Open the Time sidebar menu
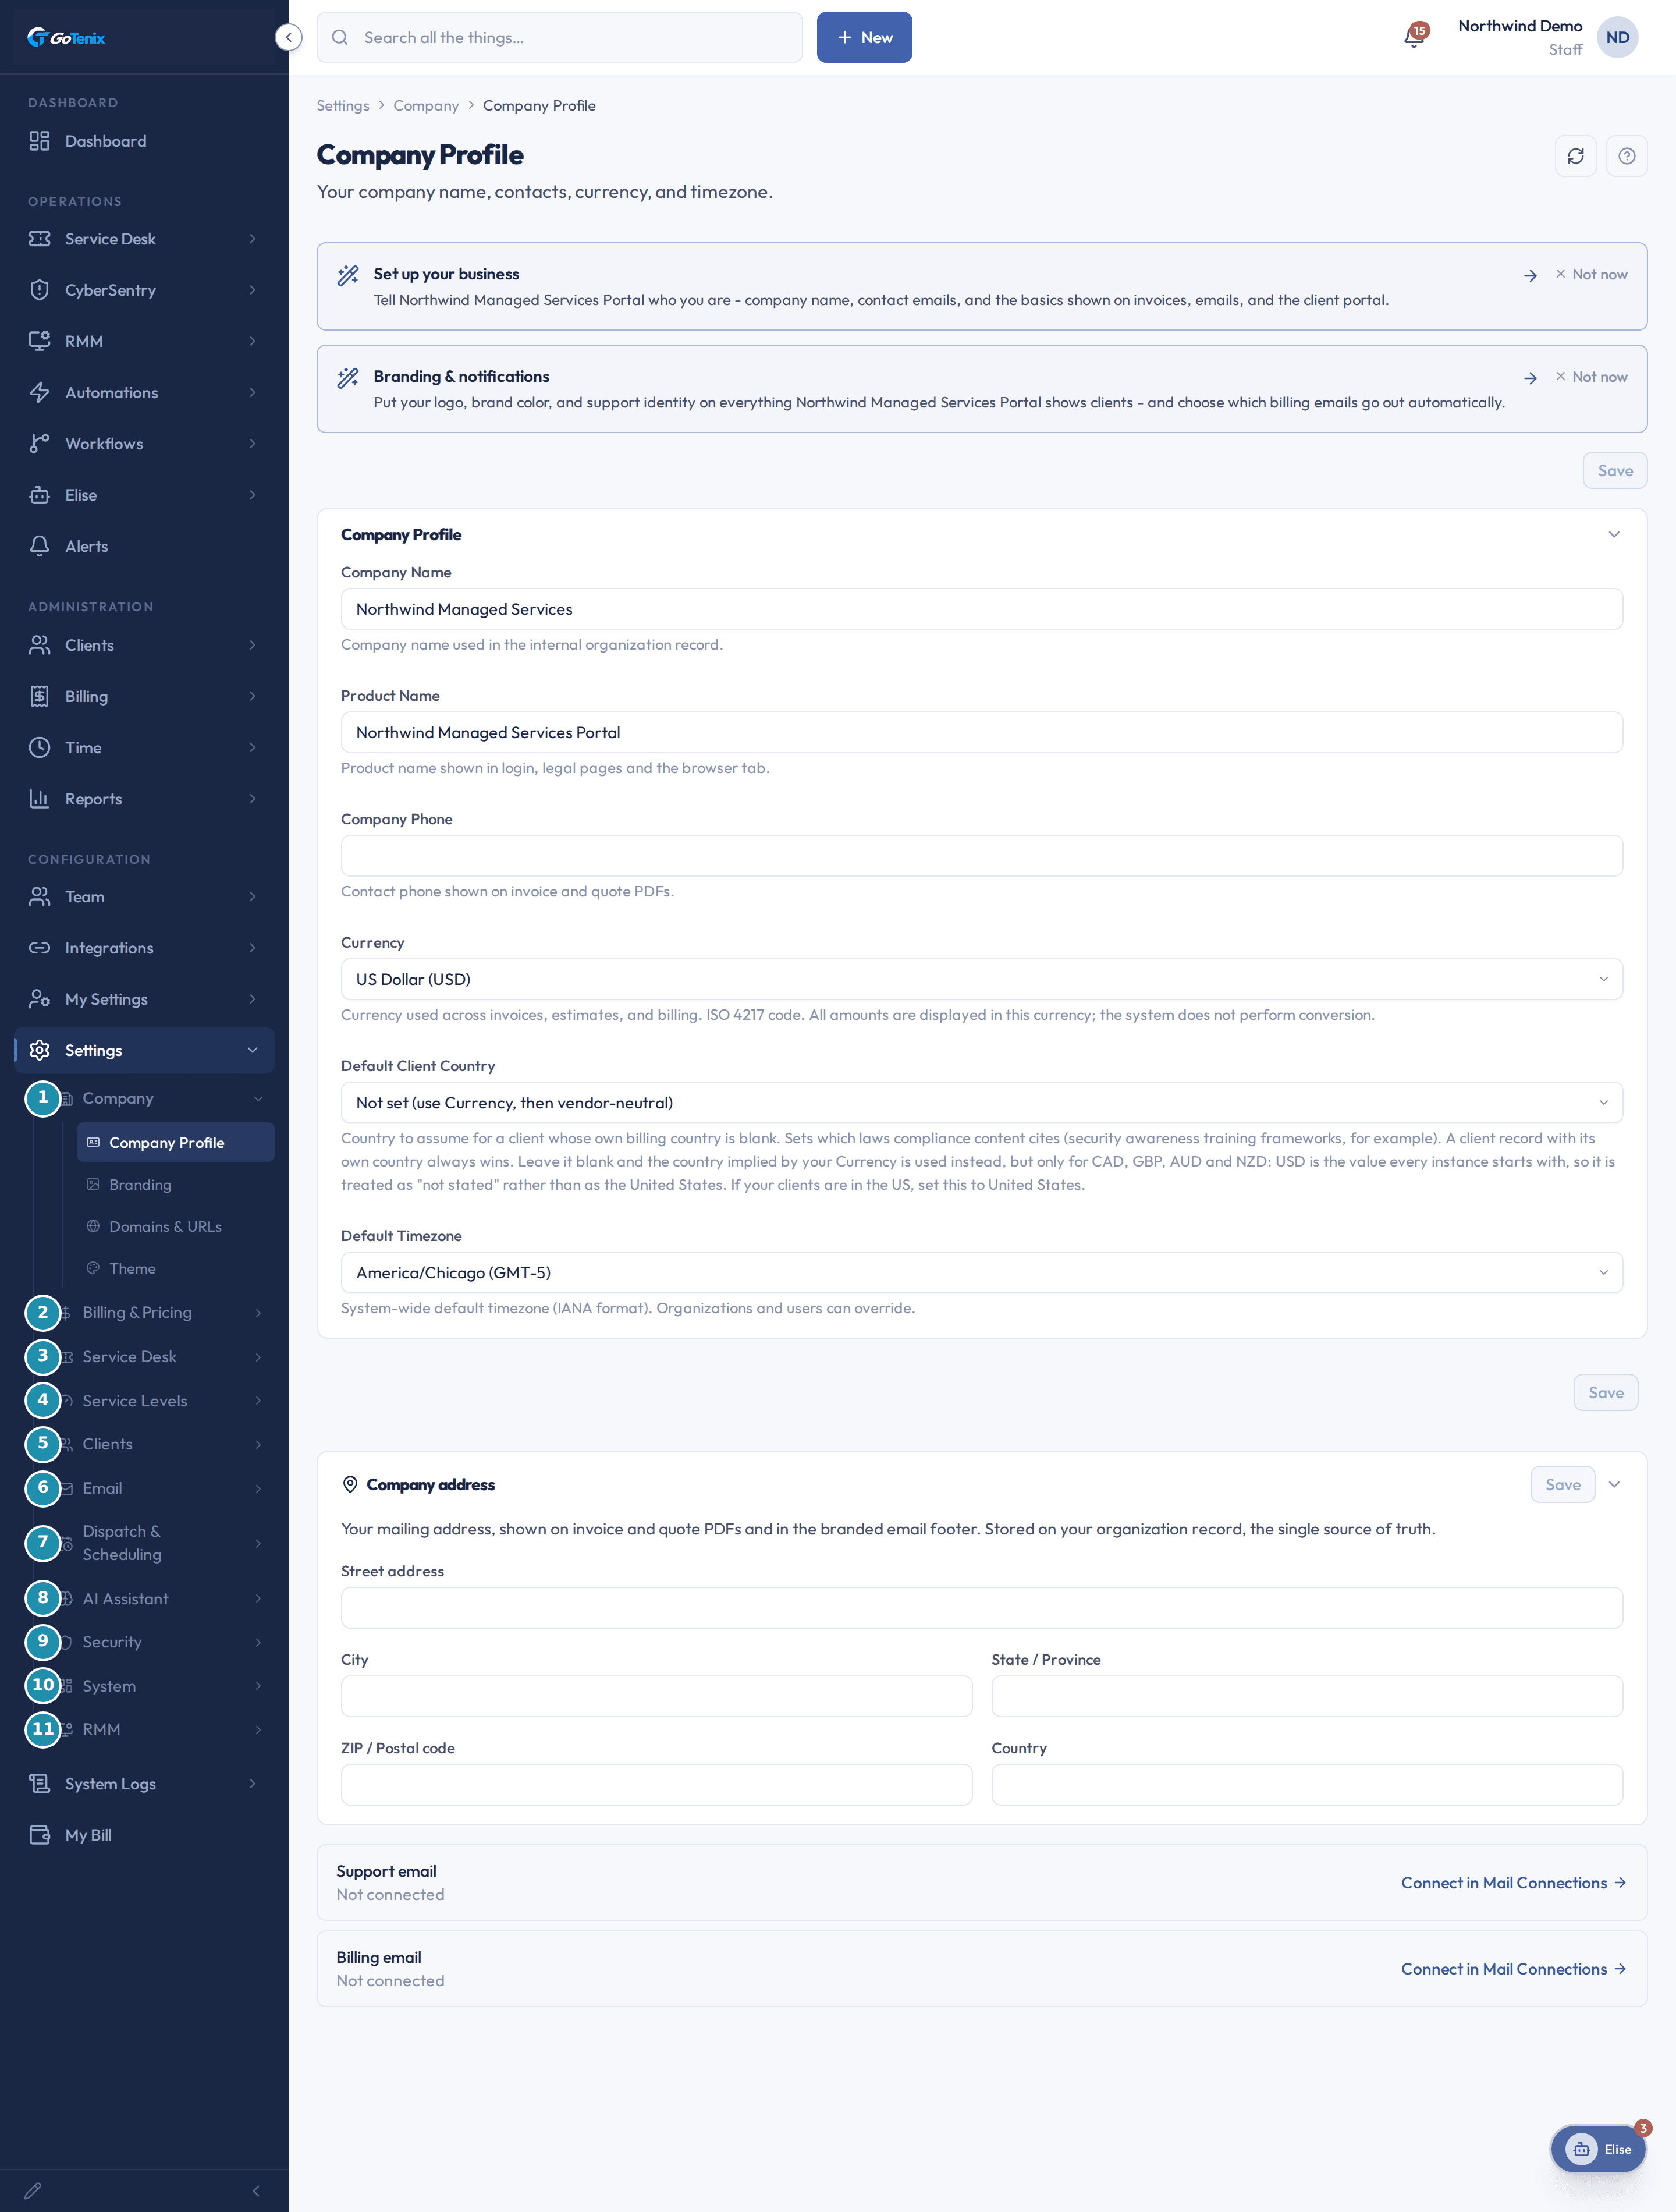 click(x=144, y=747)
